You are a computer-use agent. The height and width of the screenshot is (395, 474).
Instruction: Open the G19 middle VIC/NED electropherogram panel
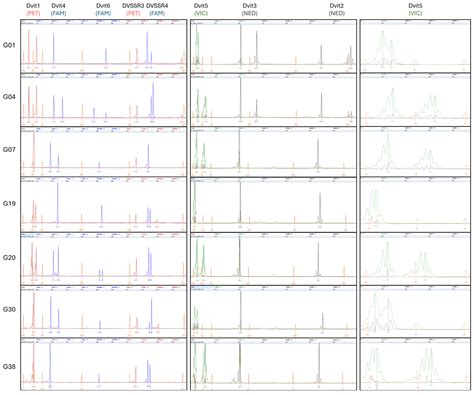tap(273, 205)
